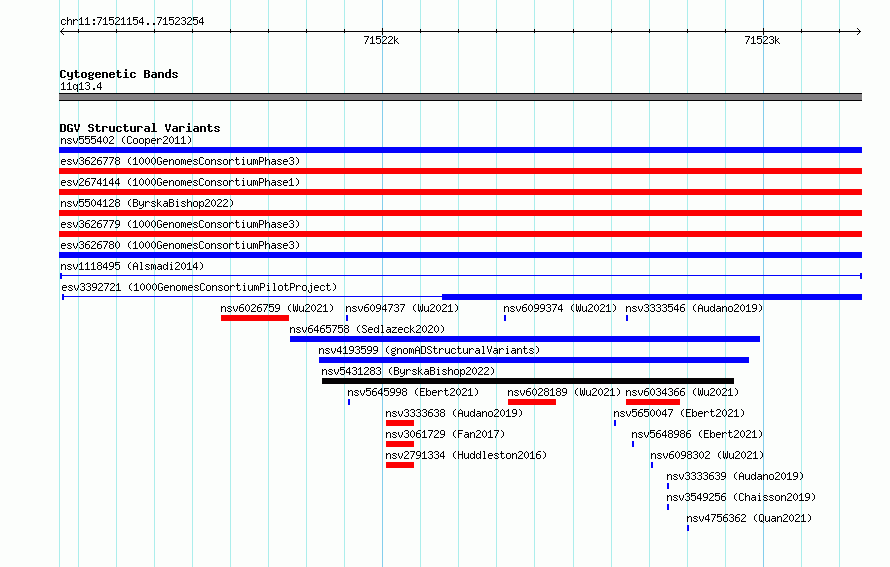Select nsv1118495 (Alsmadi2014) label
Viewport: 890px width, 567px height.
pos(132,266)
